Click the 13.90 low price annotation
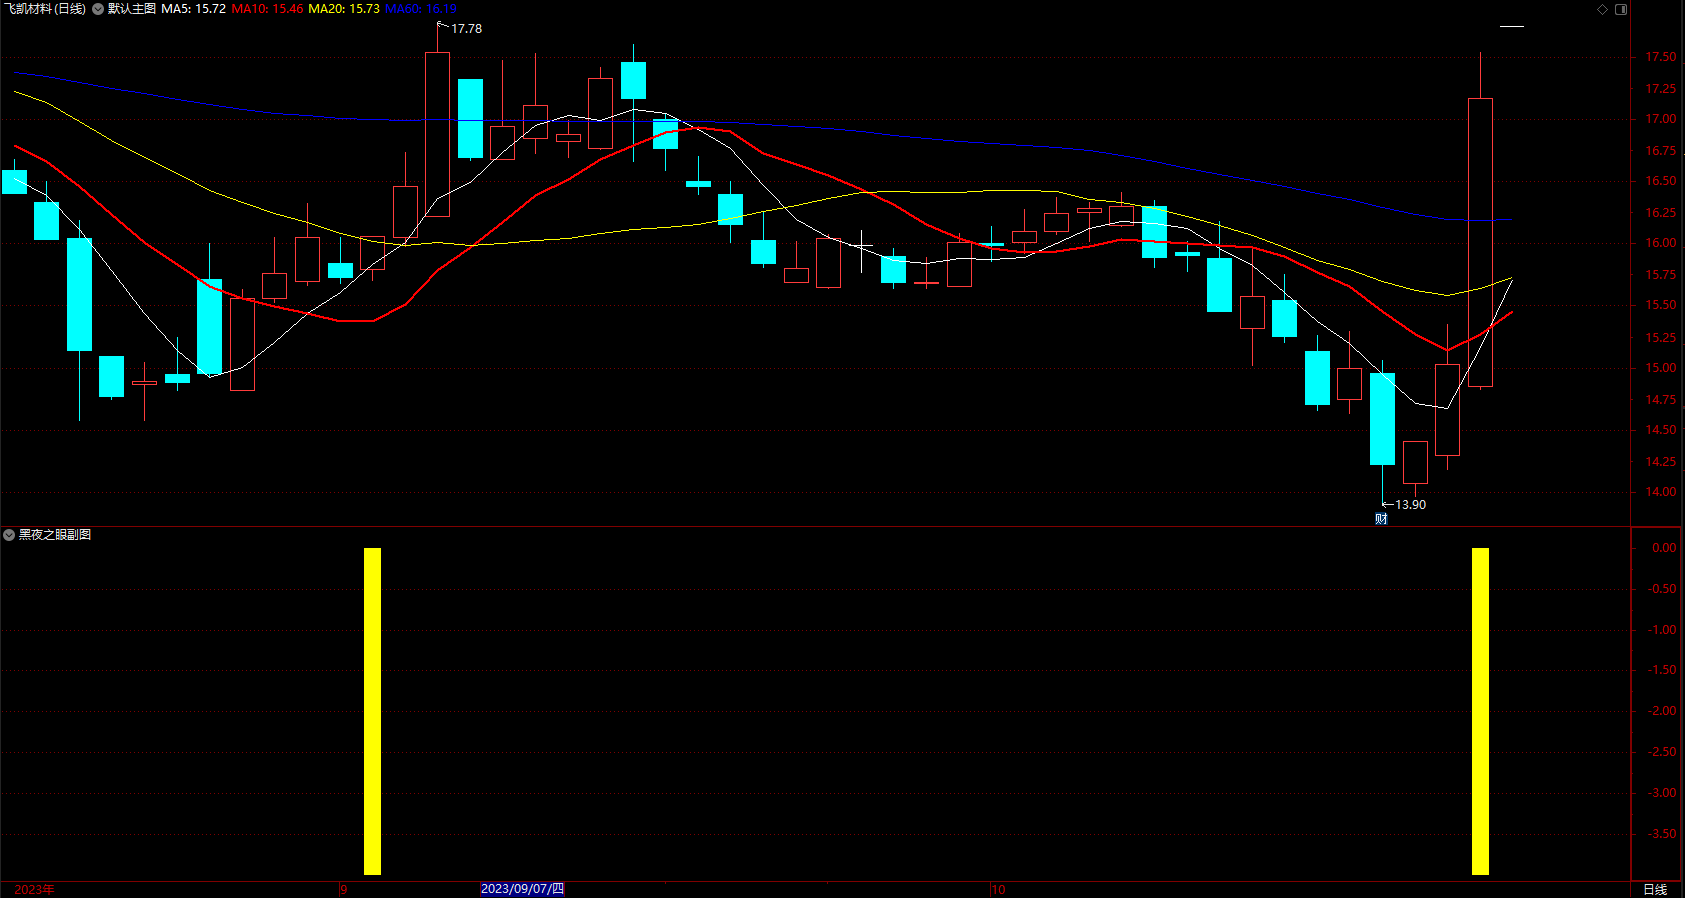This screenshot has width=1685, height=898. [1410, 505]
